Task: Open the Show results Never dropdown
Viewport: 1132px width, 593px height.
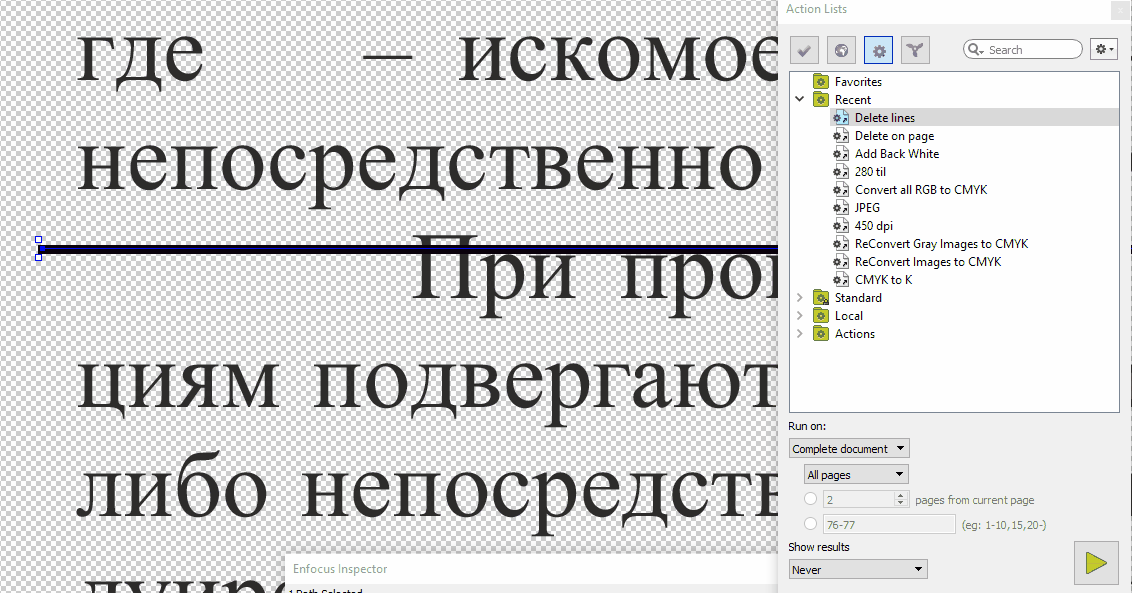Action: (858, 569)
